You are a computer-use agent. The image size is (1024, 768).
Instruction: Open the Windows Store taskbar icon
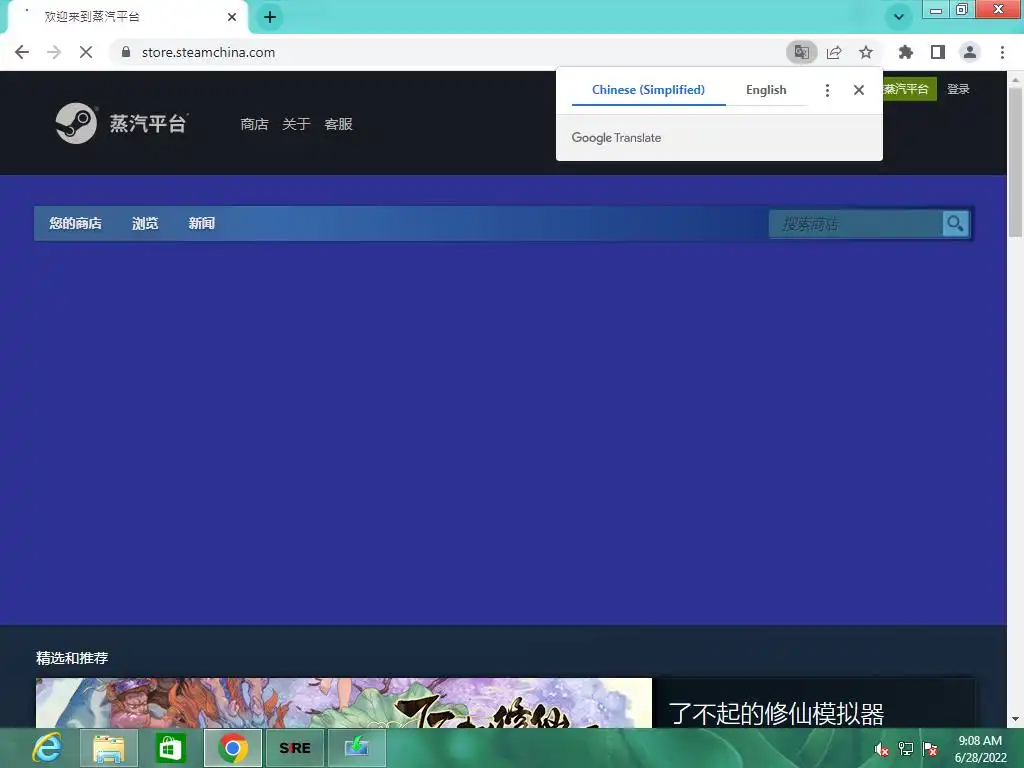pyautogui.click(x=170, y=748)
